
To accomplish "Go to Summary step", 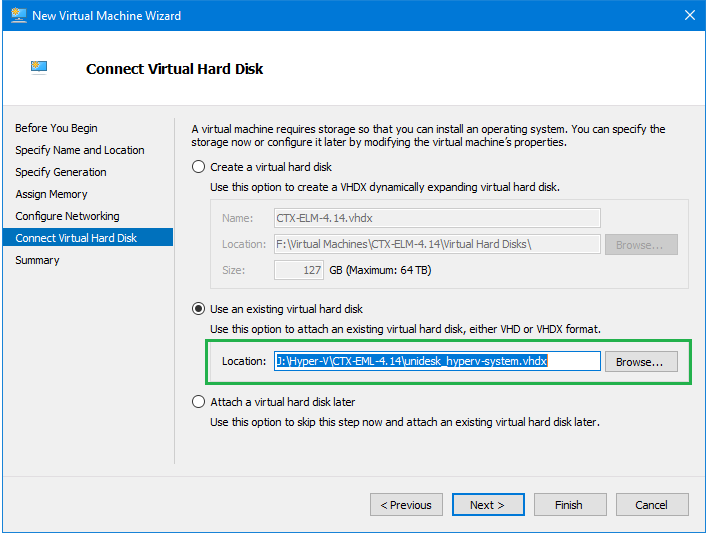I will coord(37,260).
